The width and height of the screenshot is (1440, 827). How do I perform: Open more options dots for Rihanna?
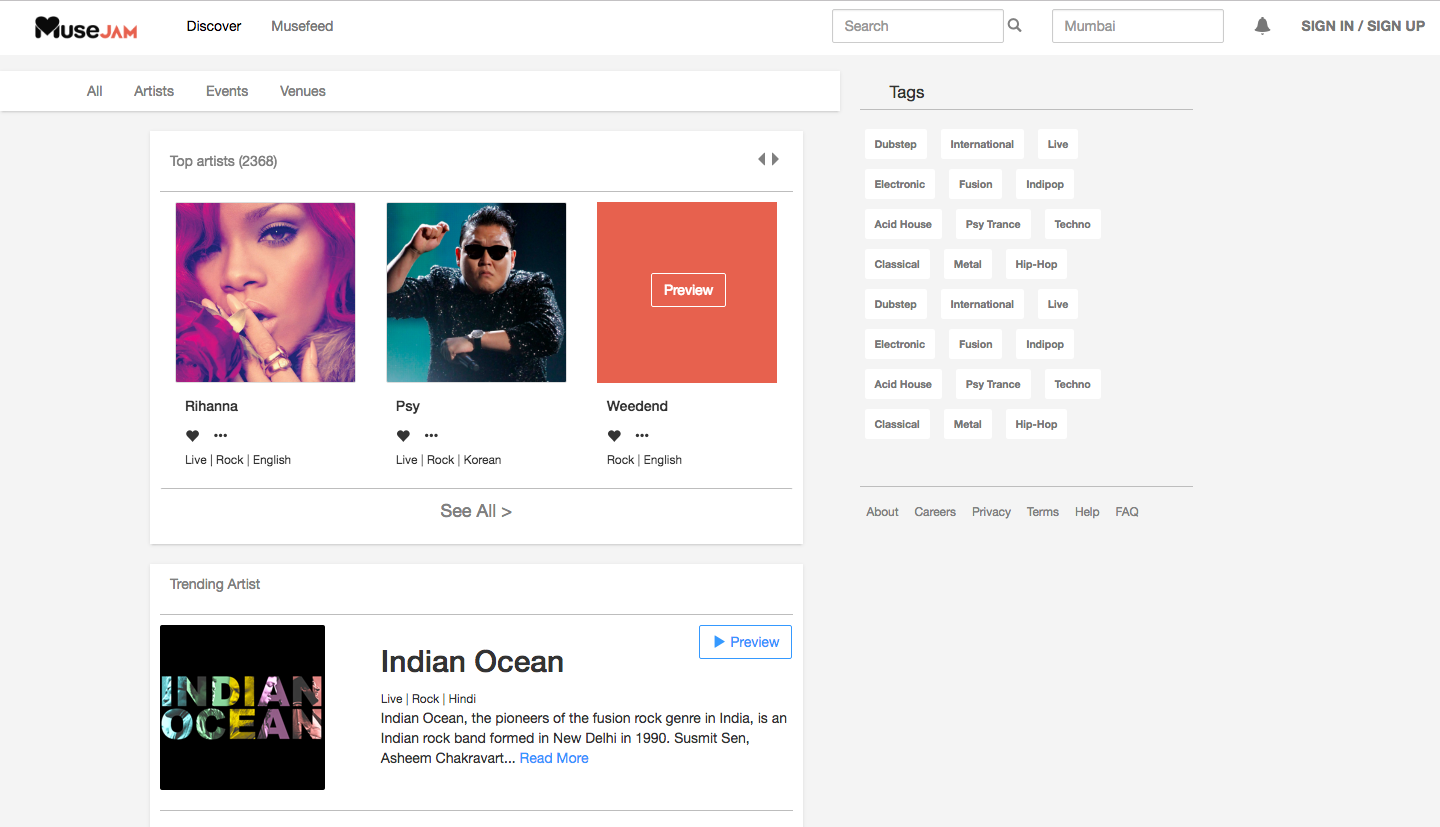click(x=220, y=435)
